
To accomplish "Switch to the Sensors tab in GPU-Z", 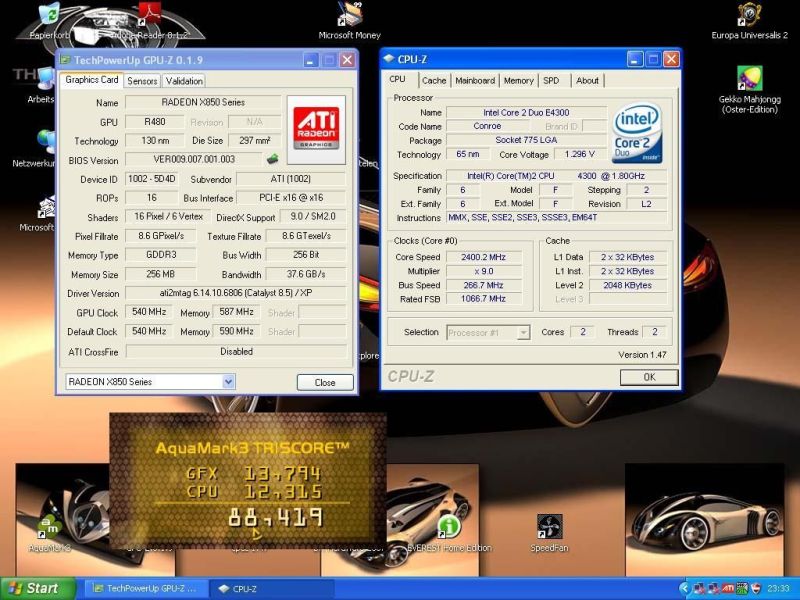I will [x=142, y=81].
